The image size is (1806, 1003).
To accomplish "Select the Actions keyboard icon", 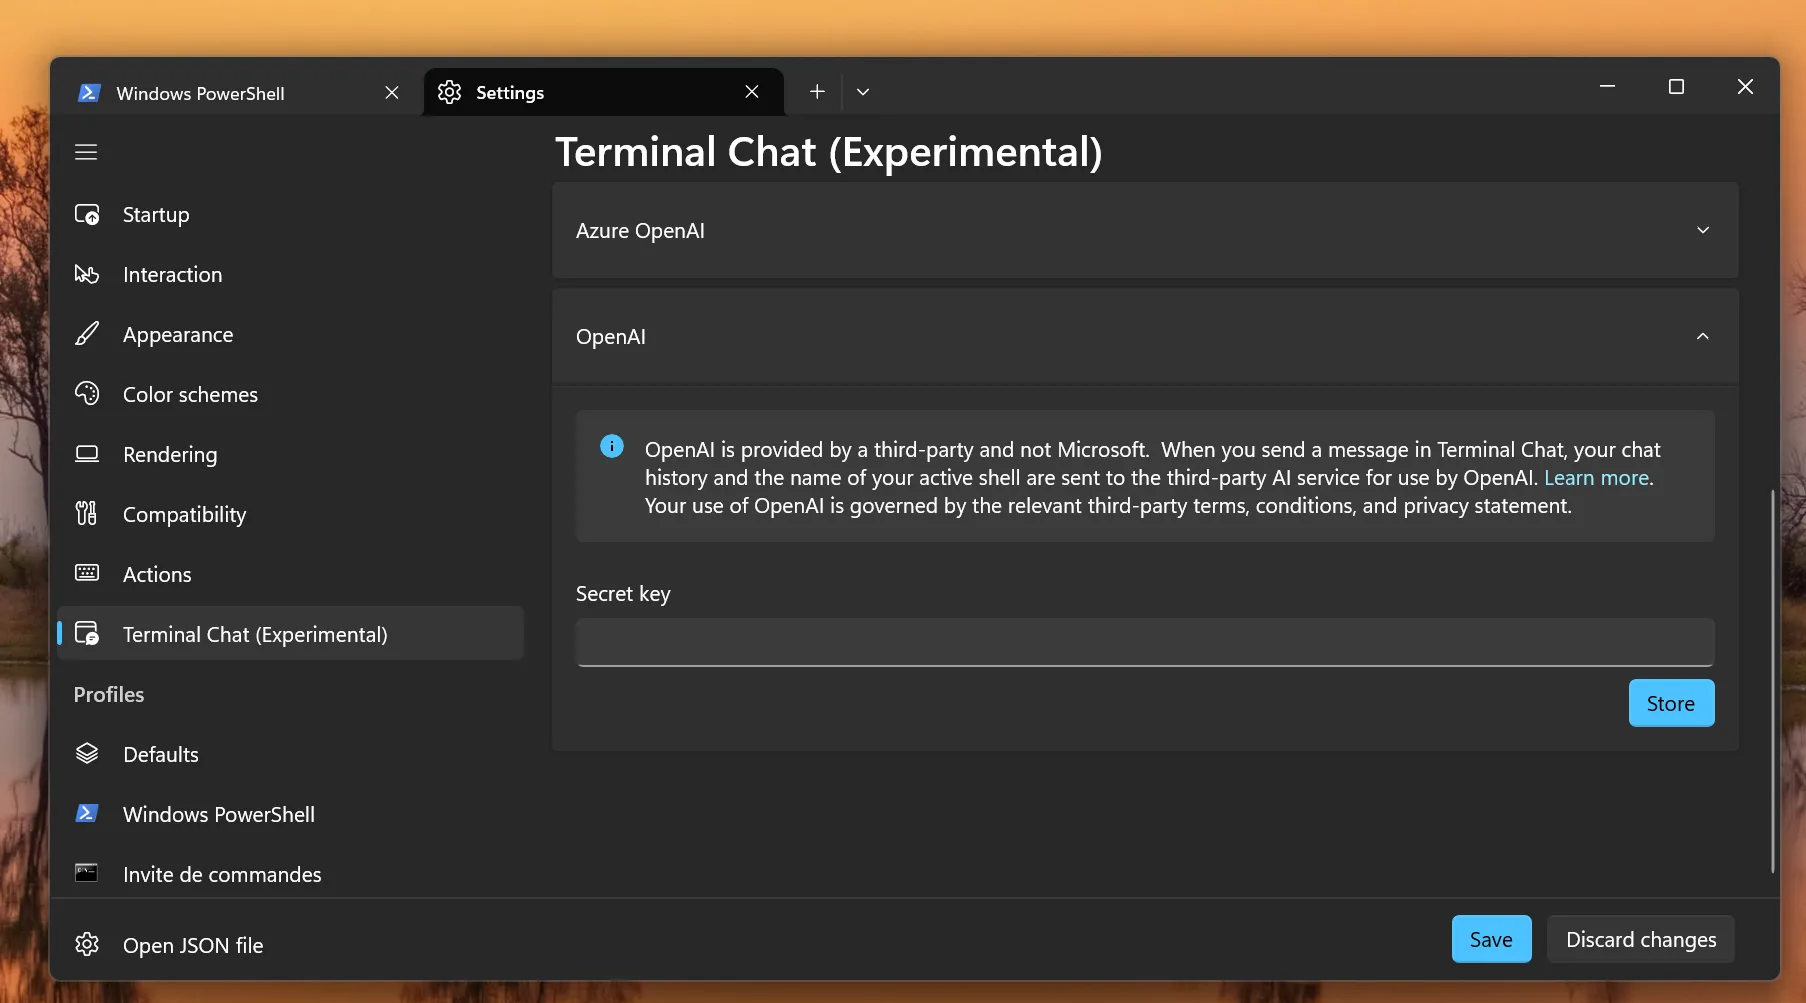I will click(87, 573).
